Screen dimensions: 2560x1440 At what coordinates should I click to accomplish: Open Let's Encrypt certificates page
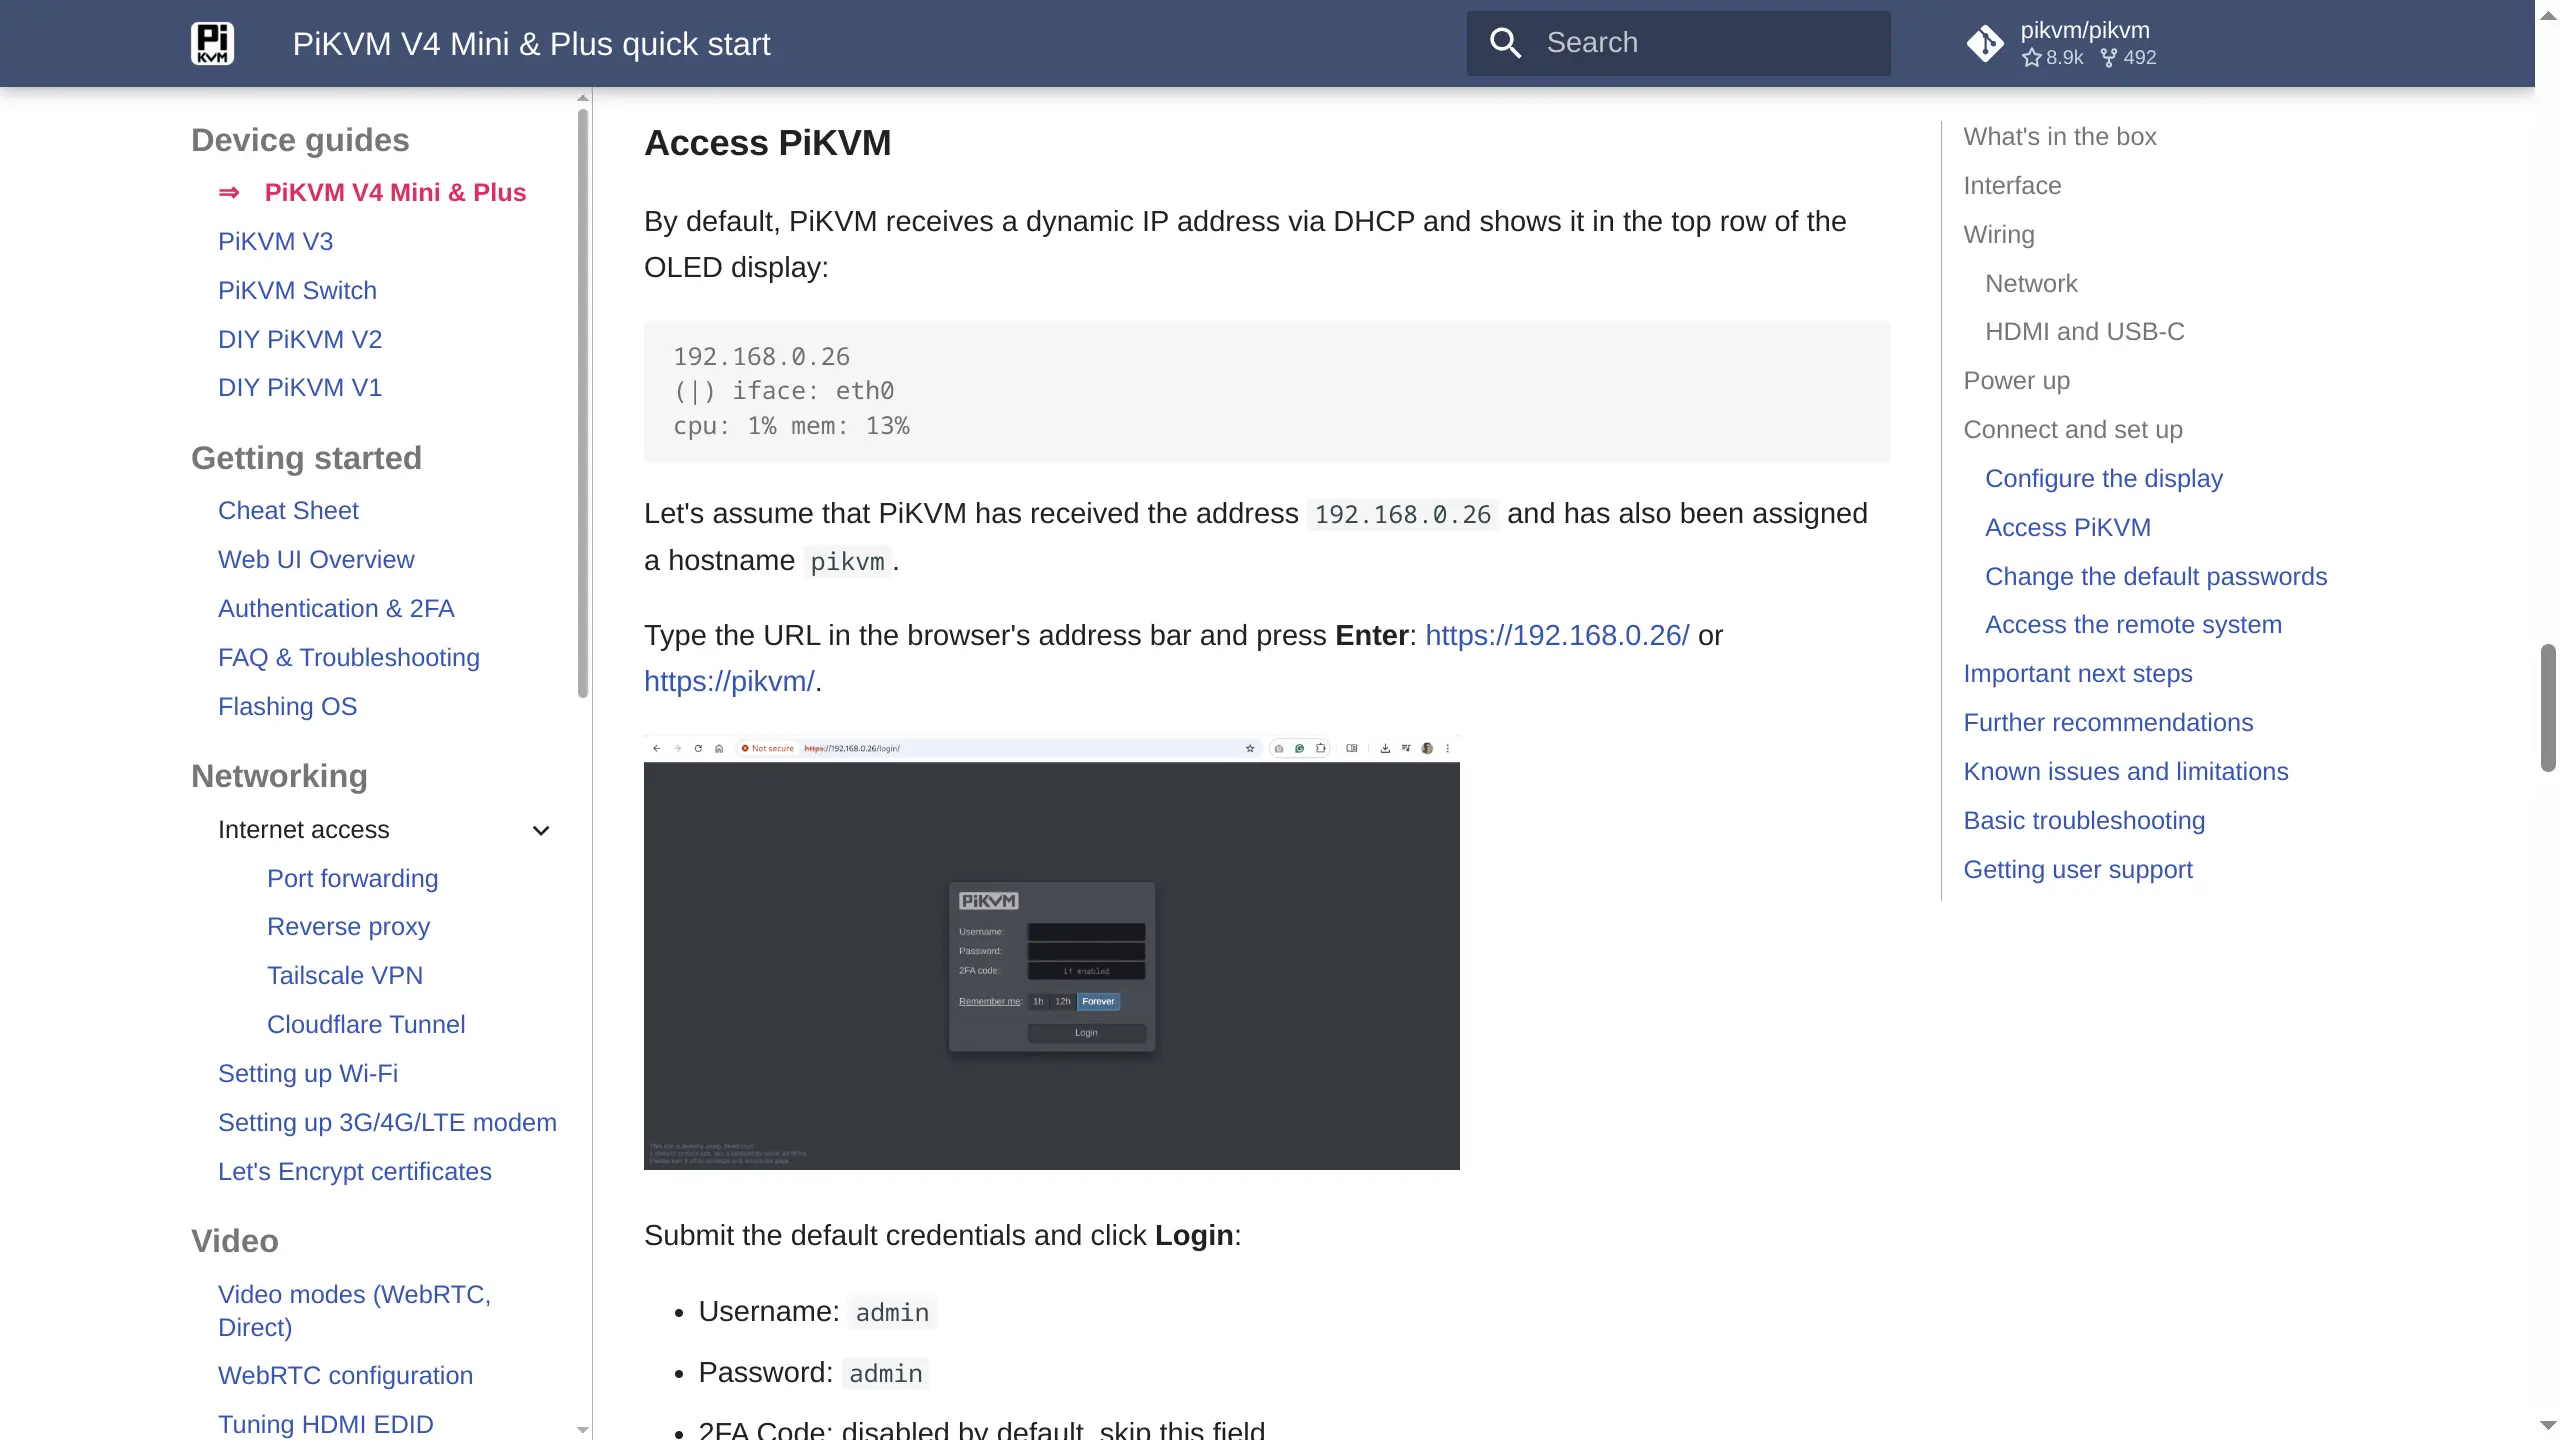tap(355, 1172)
